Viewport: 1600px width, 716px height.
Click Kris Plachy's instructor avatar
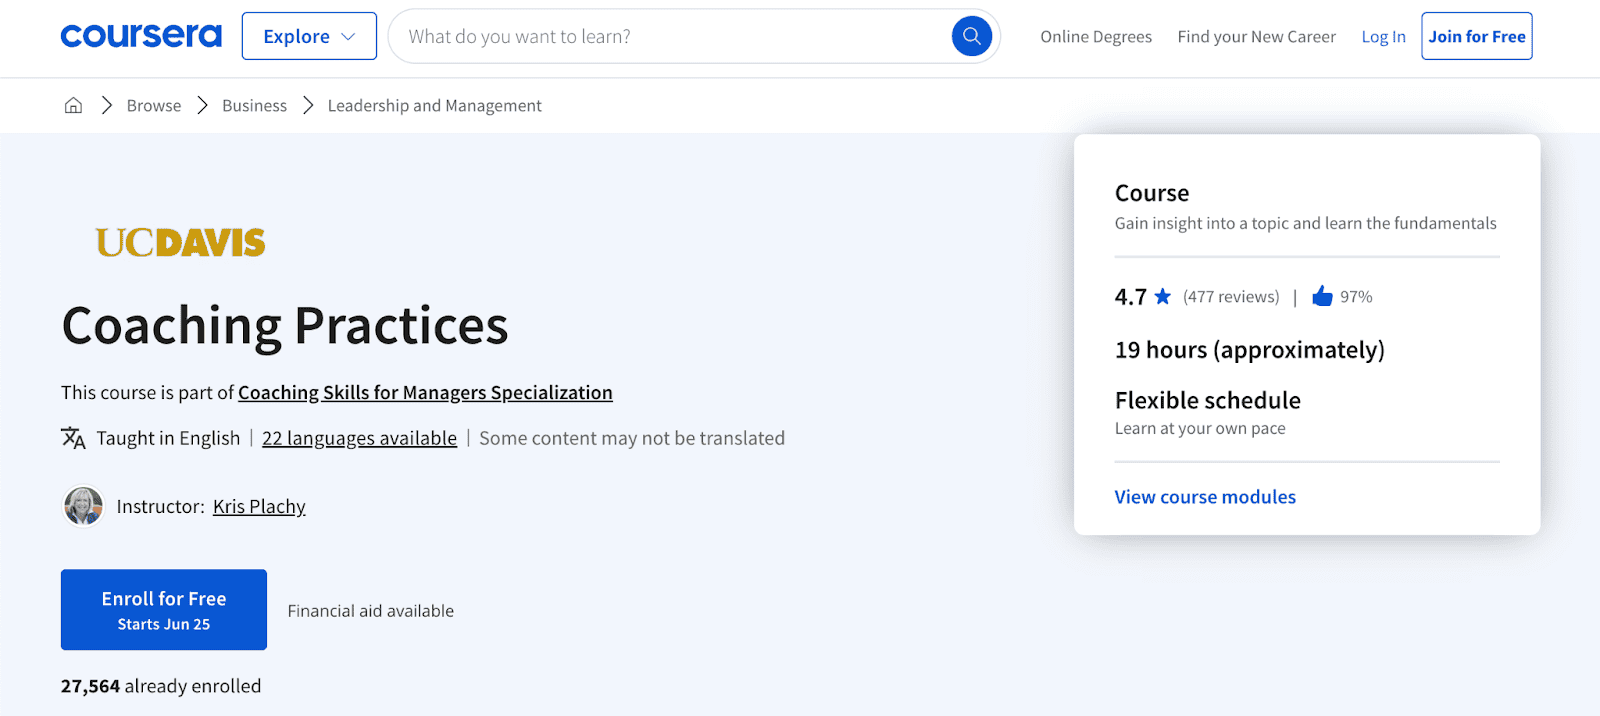click(x=83, y=506)
